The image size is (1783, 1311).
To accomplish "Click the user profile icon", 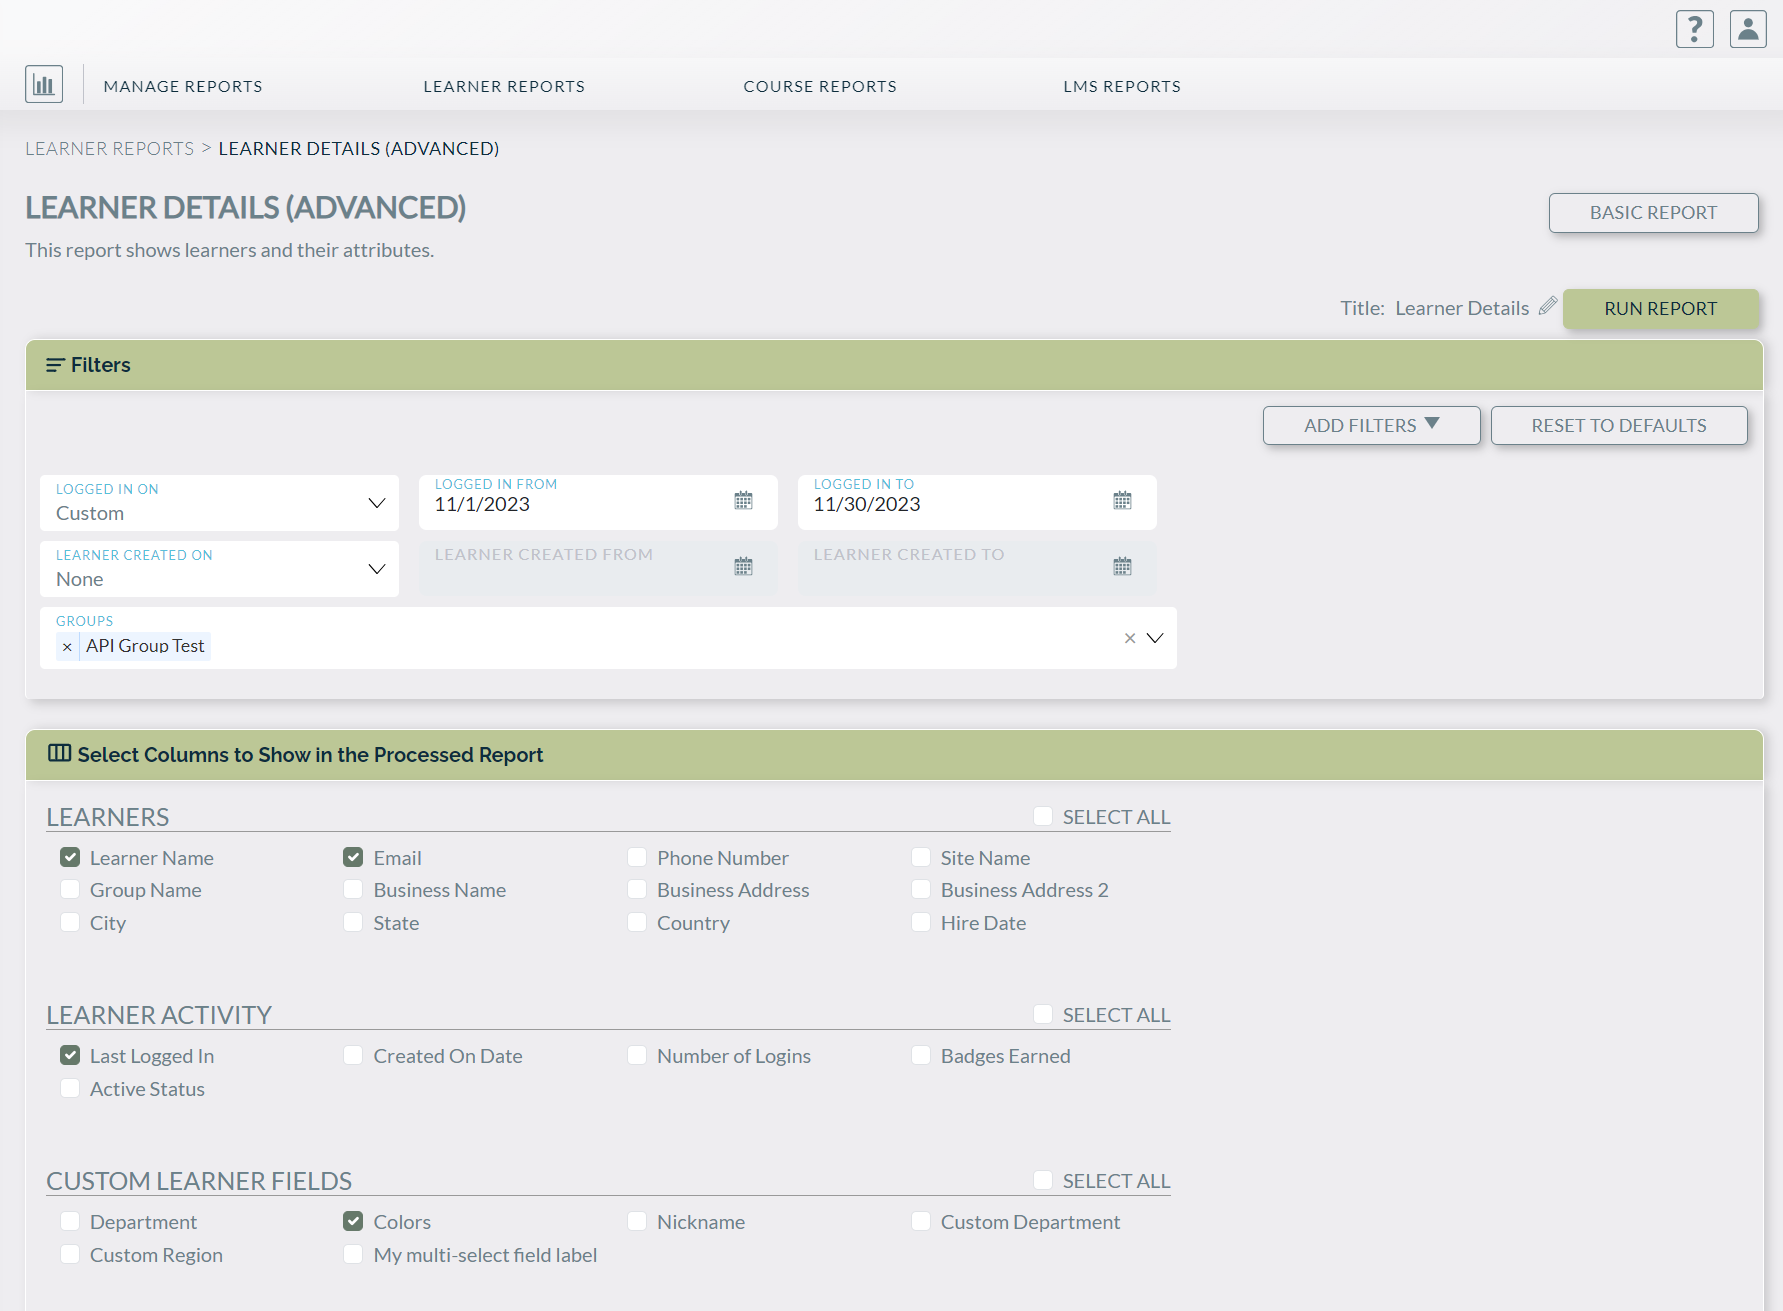I will tap(1748, 28).
